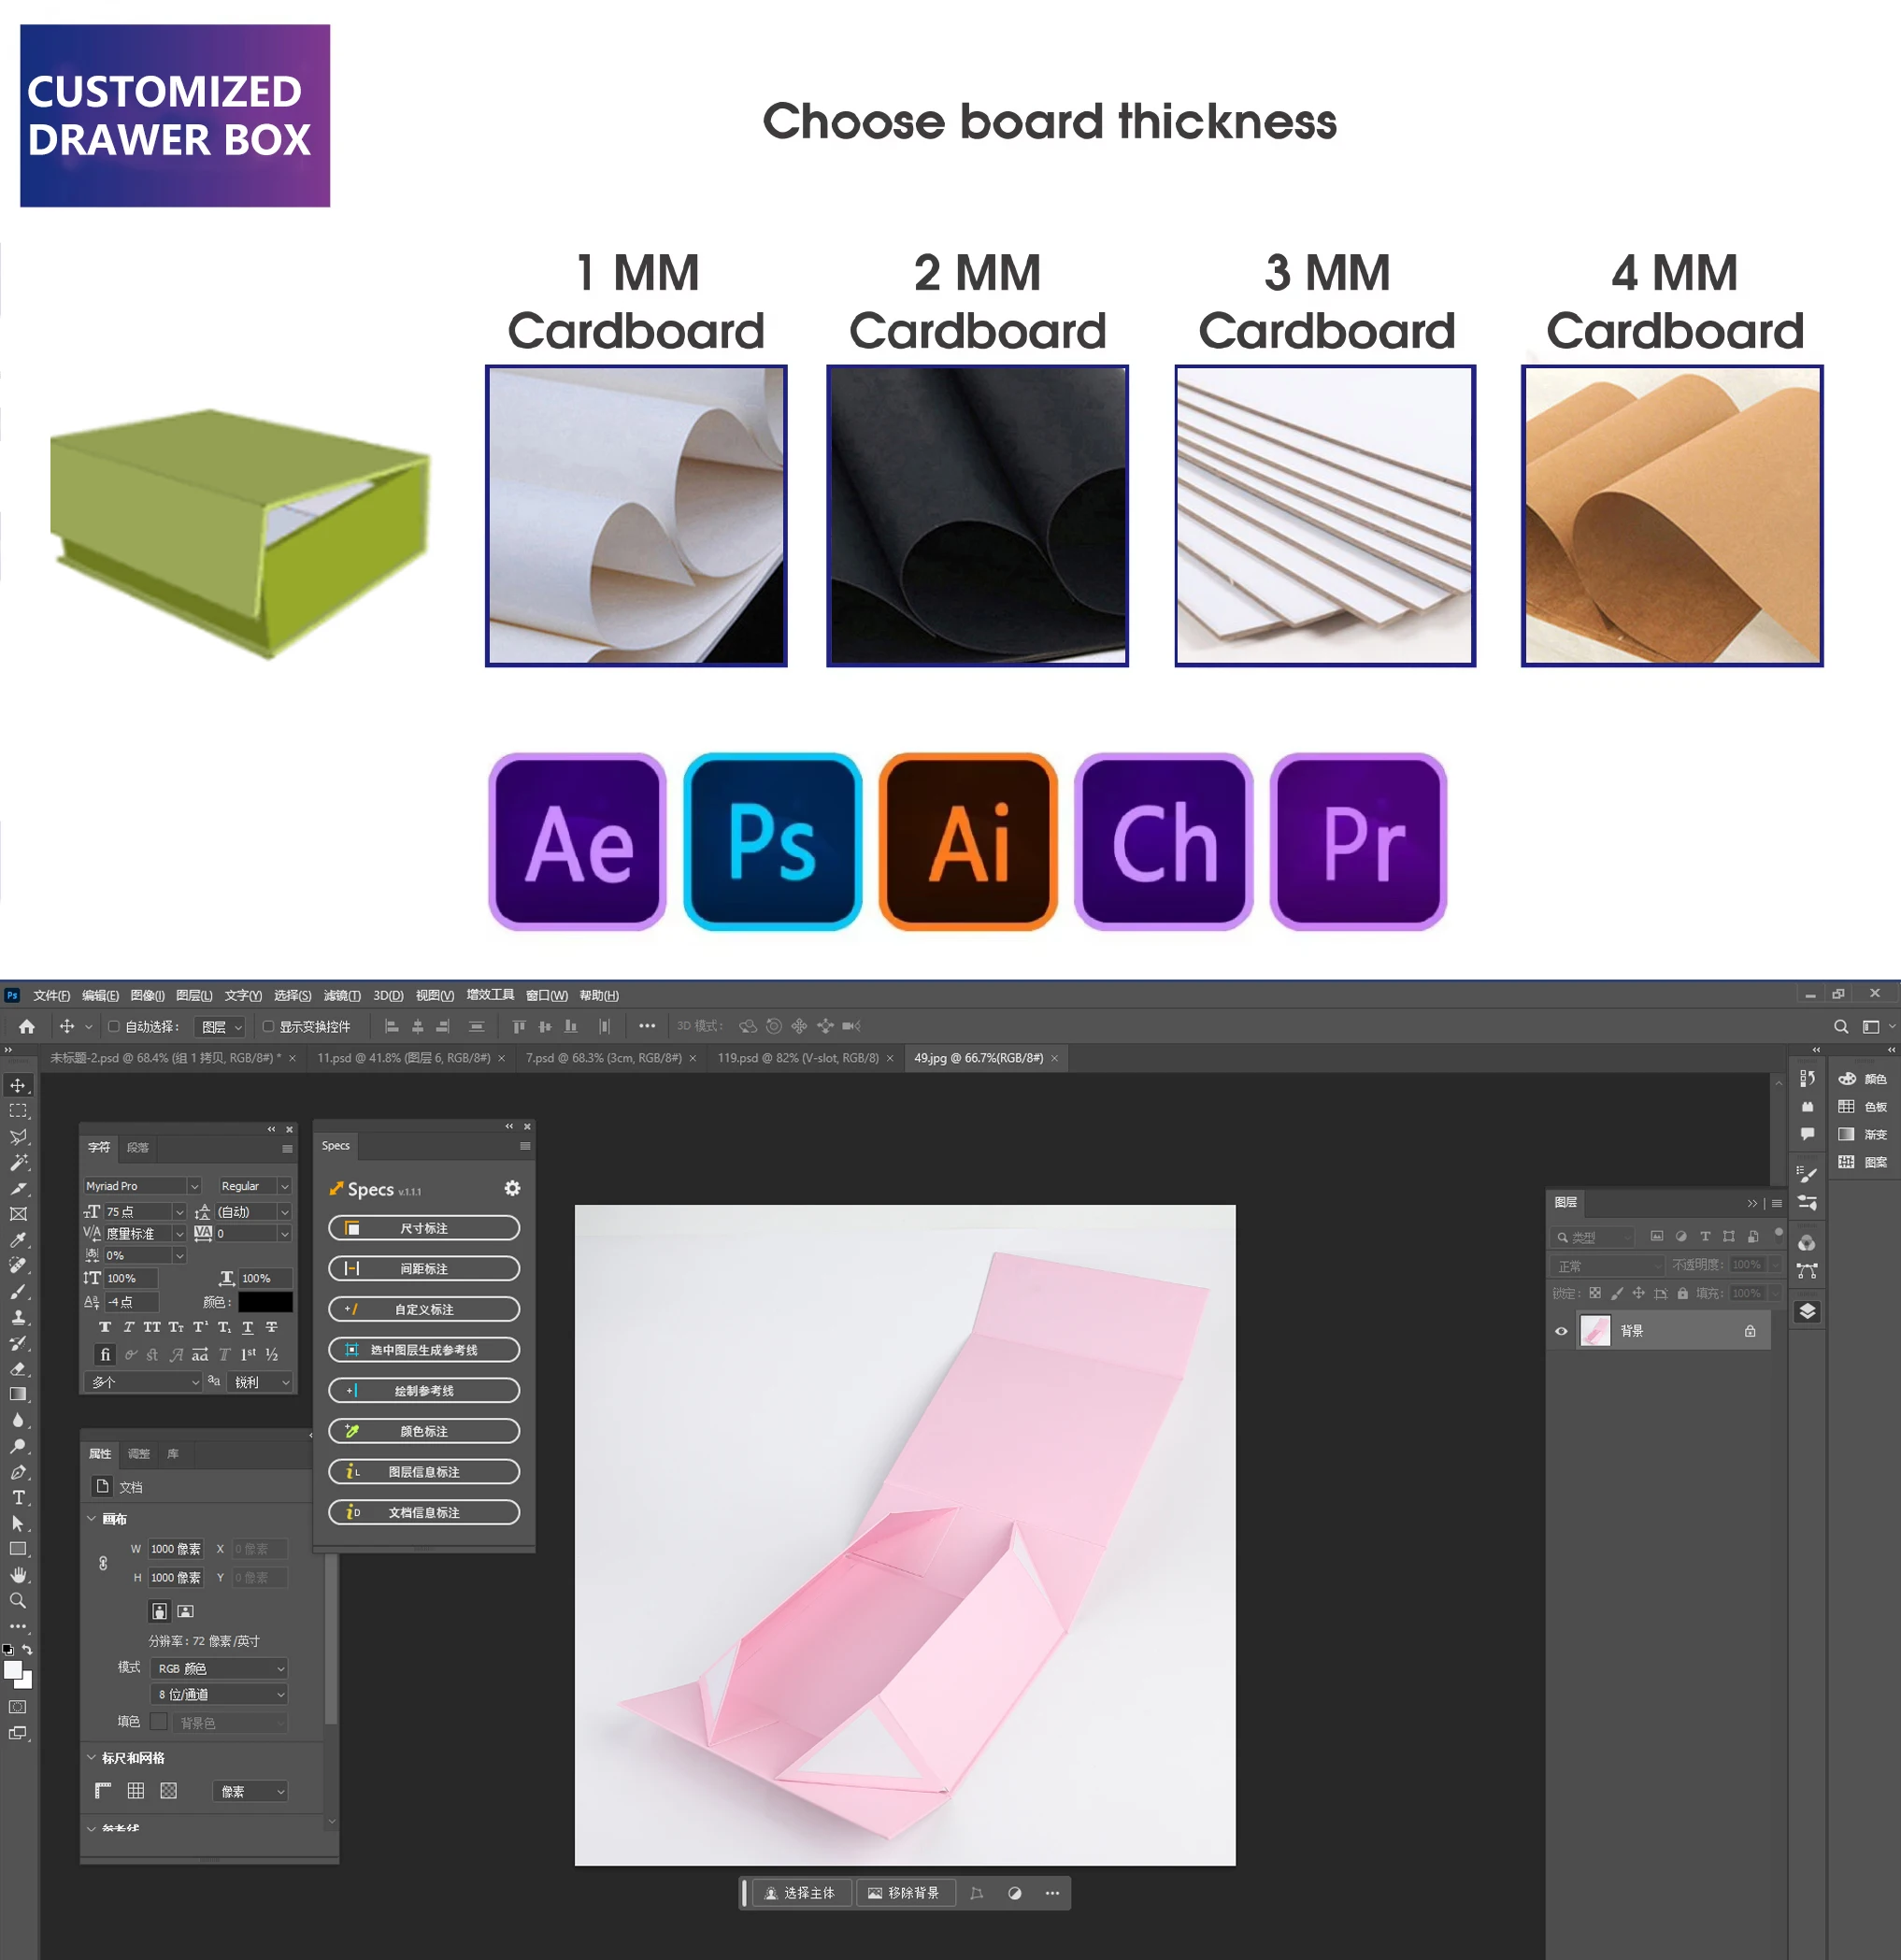The height and width of the screenshot is (1960, 1901).
Task: Enable the 自动选择 checkbox
Action: pyautogui.click(x=114, y=1026)
